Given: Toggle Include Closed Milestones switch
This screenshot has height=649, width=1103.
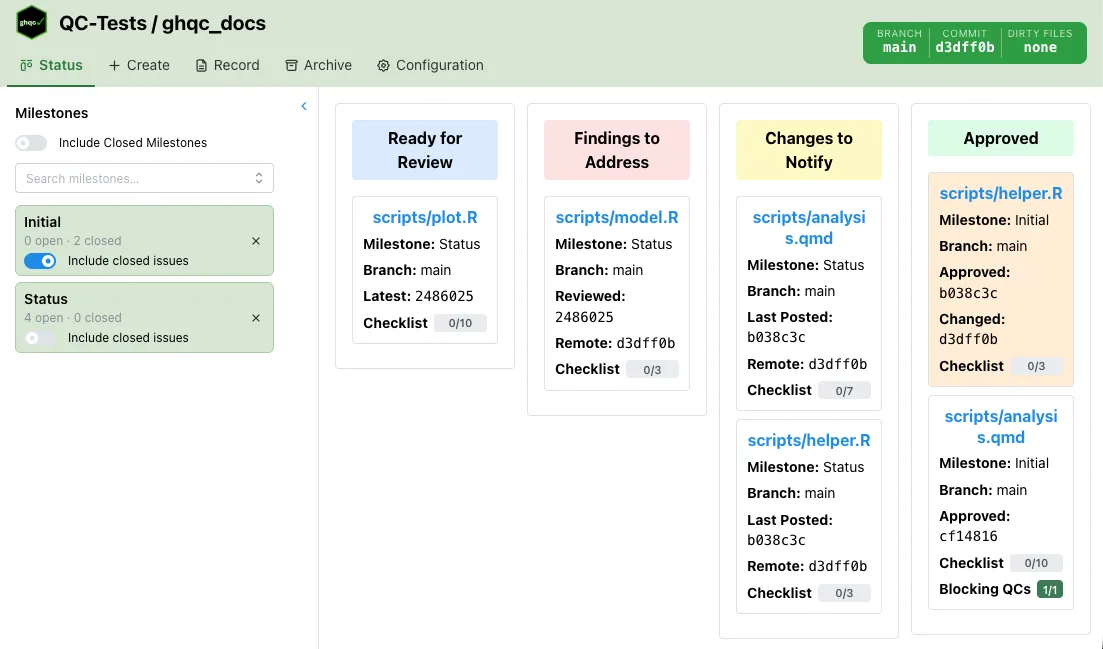Looking at the screenshot, I should tap(31, 143).
